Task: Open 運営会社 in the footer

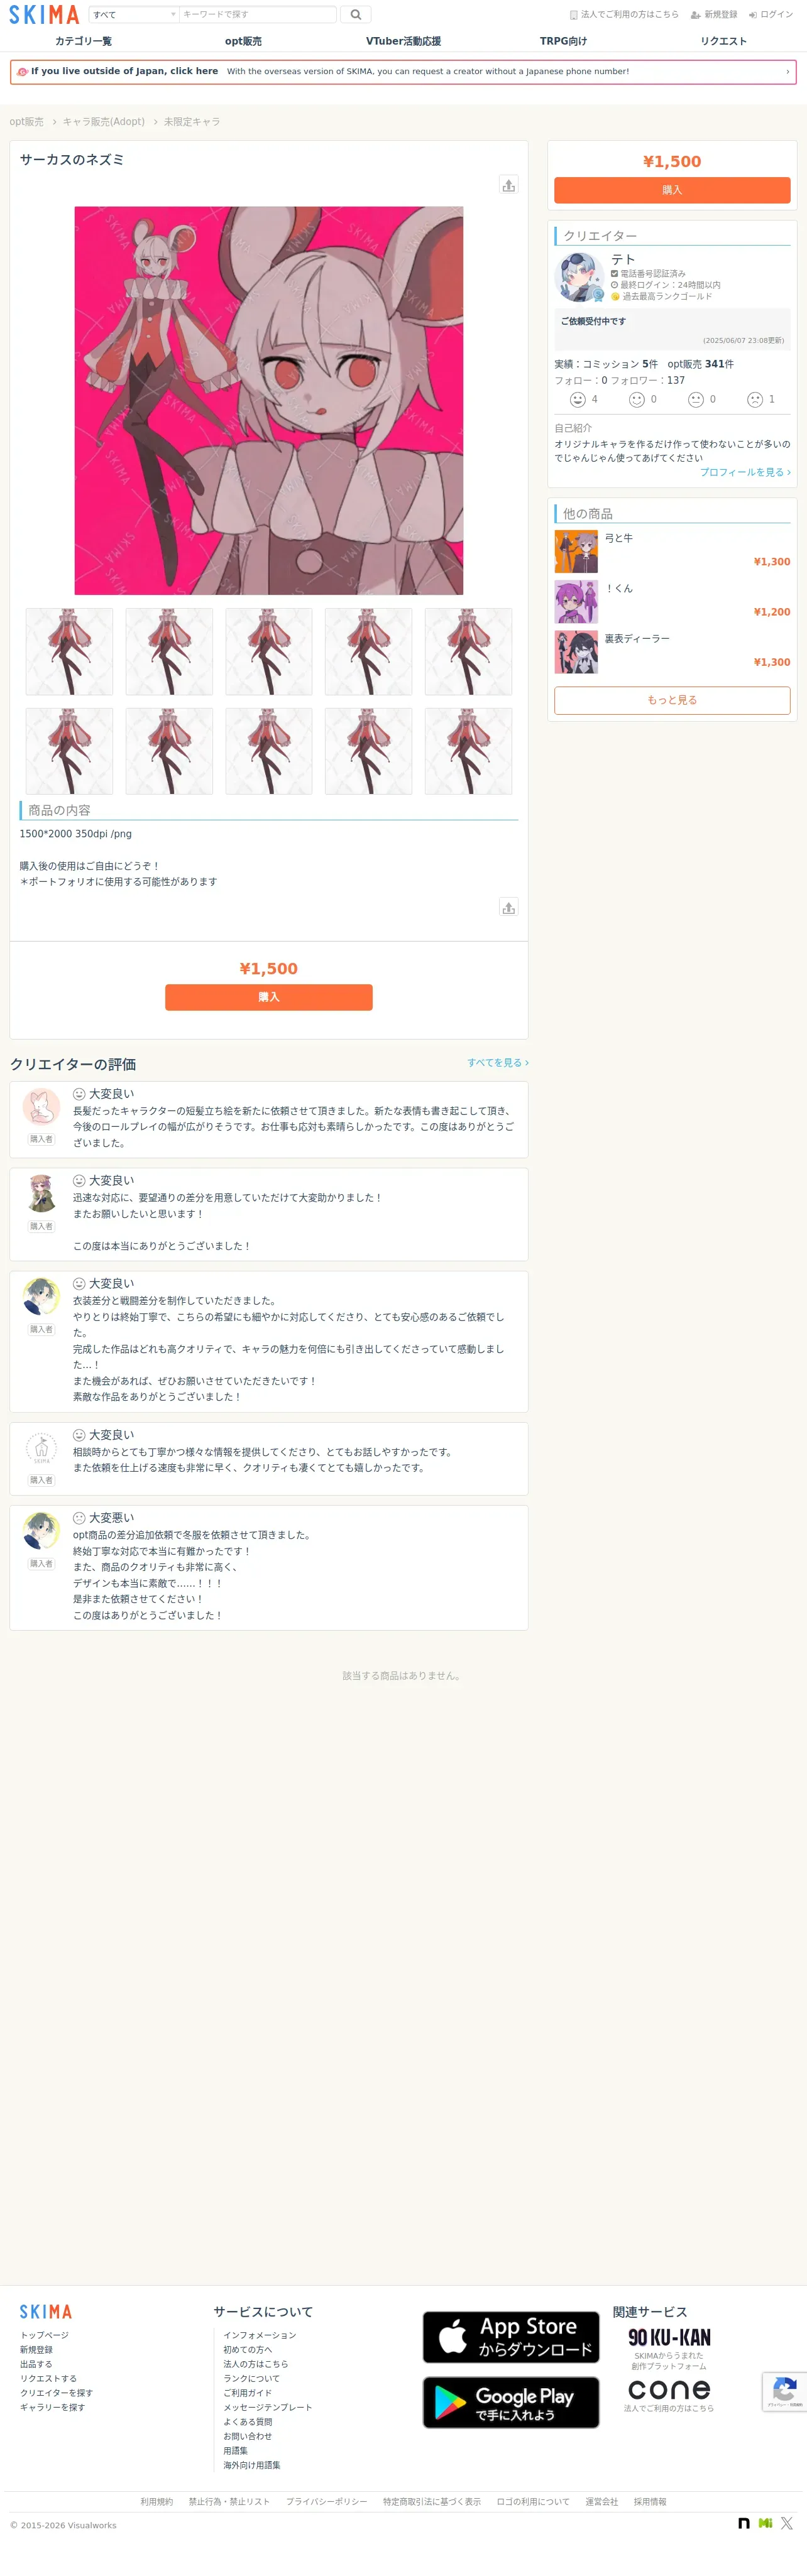Action: [602, 2502]
